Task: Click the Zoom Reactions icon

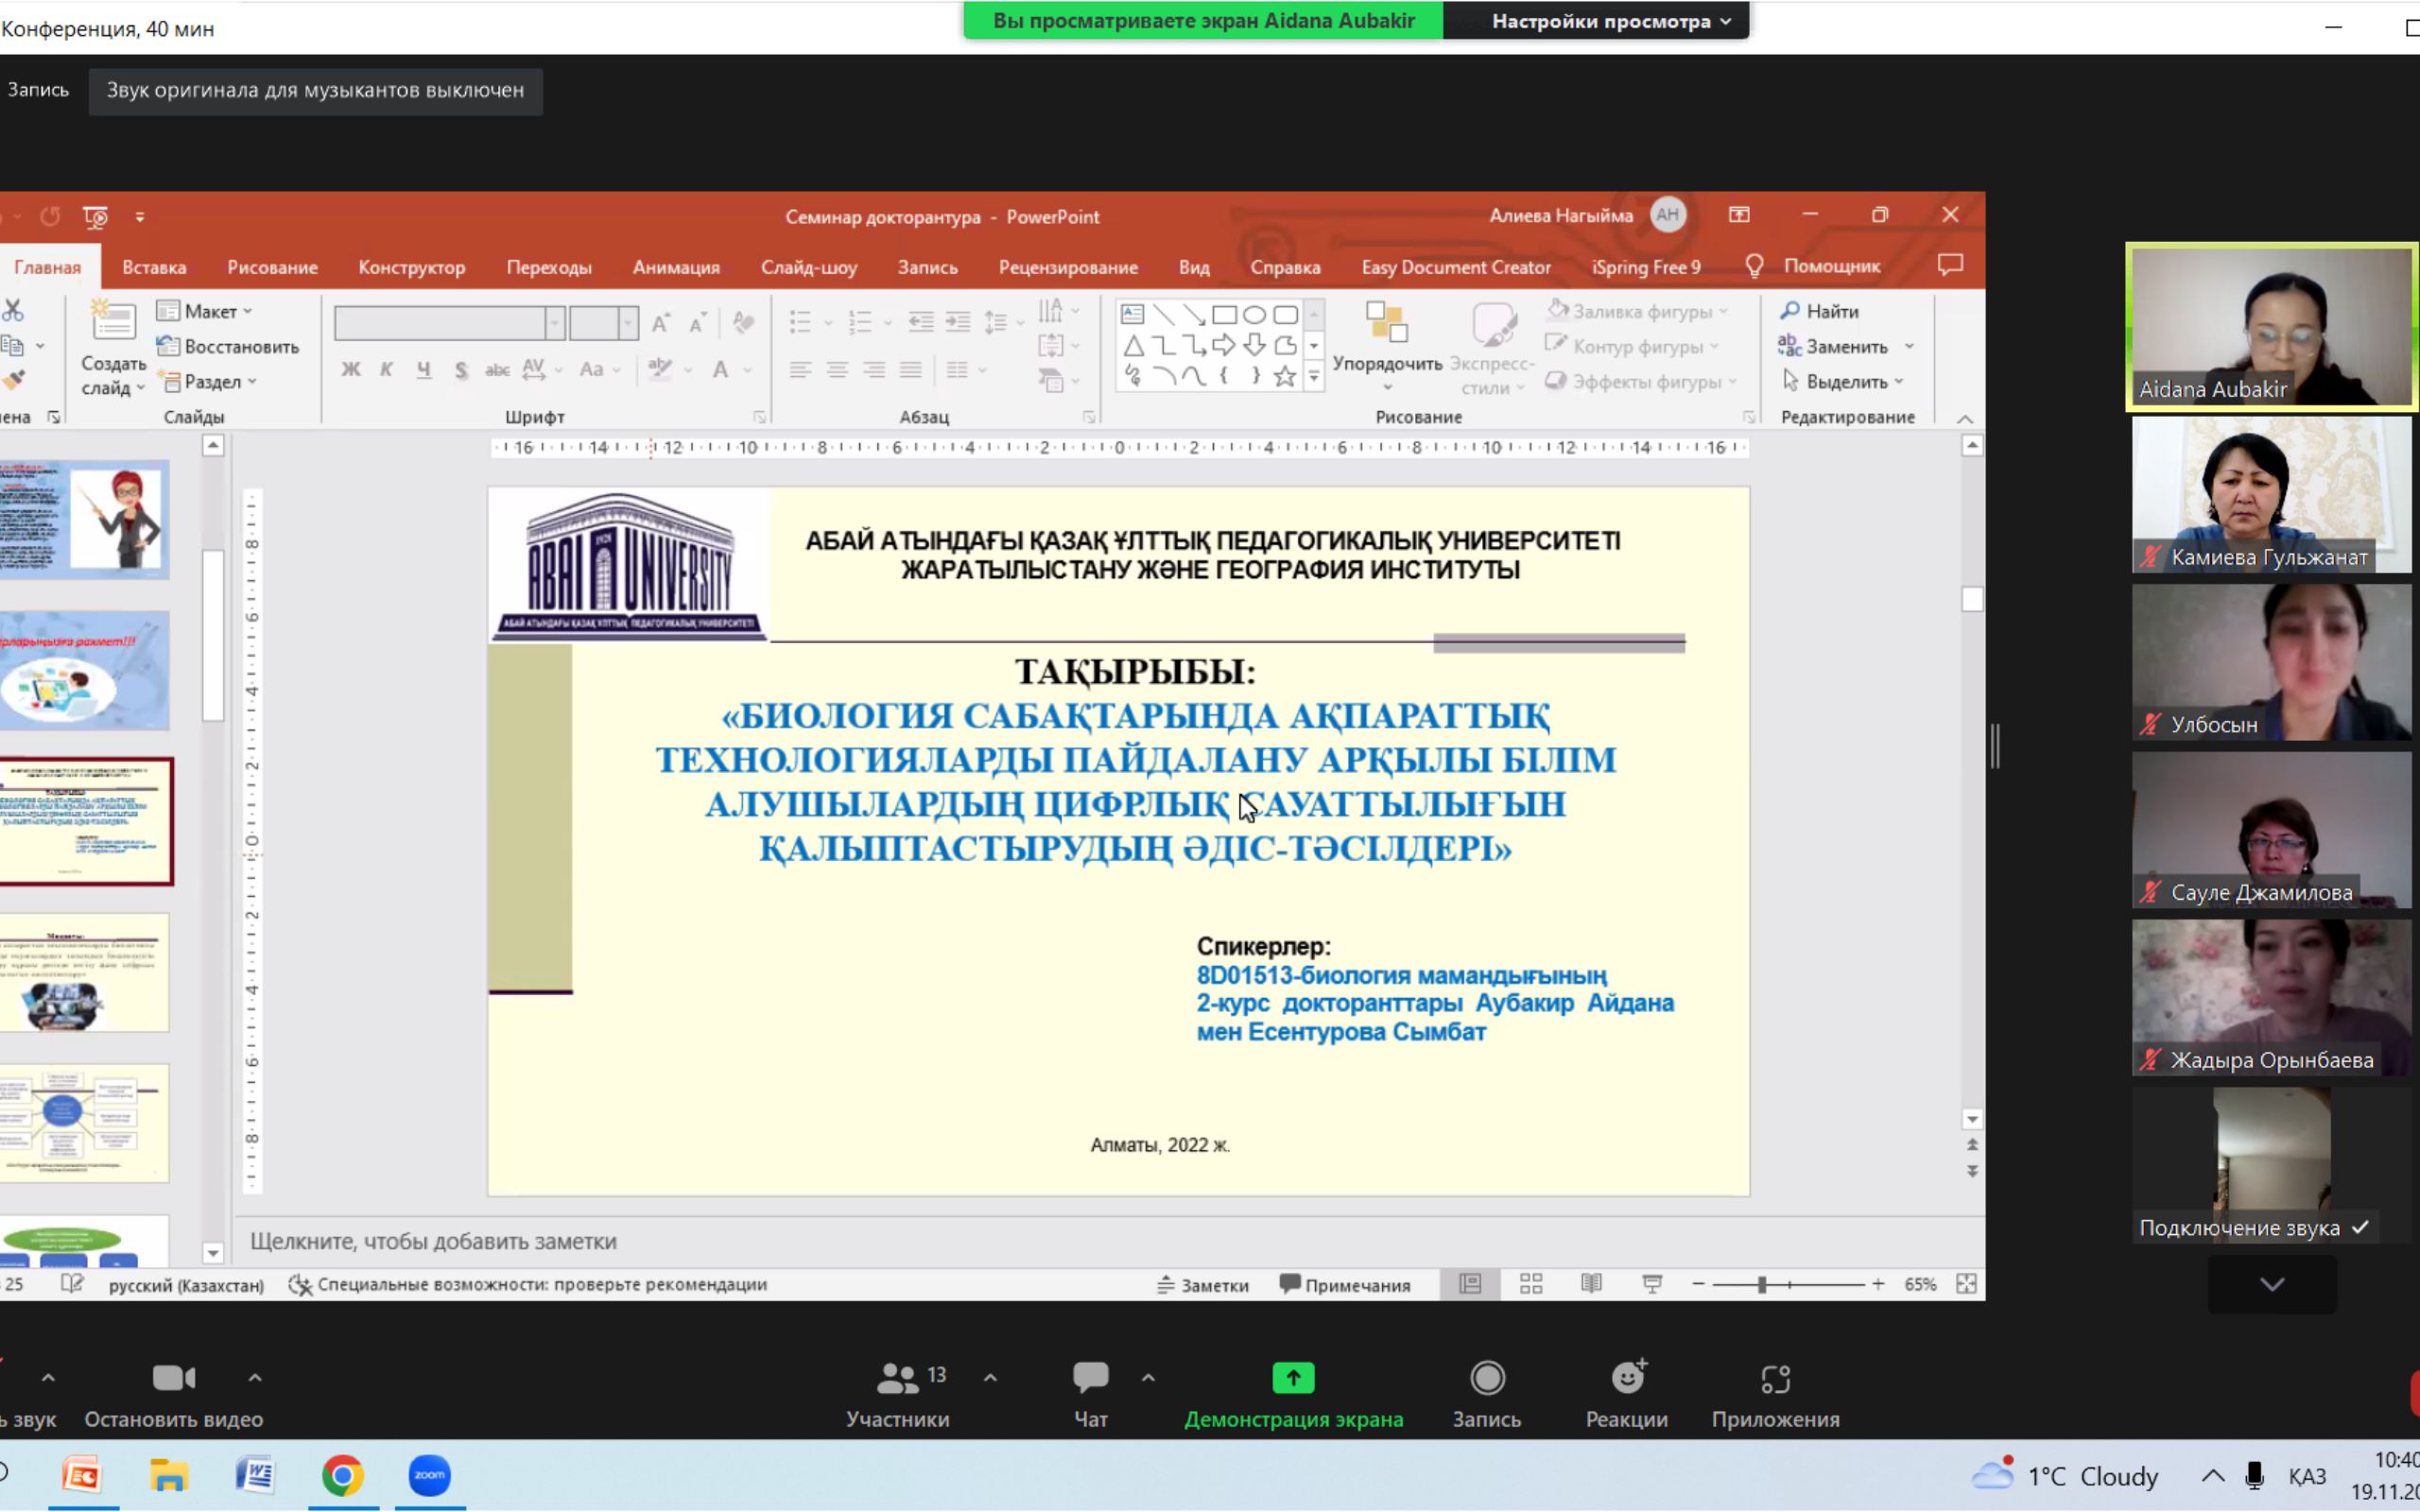Action: [x=1626, y=1379]
